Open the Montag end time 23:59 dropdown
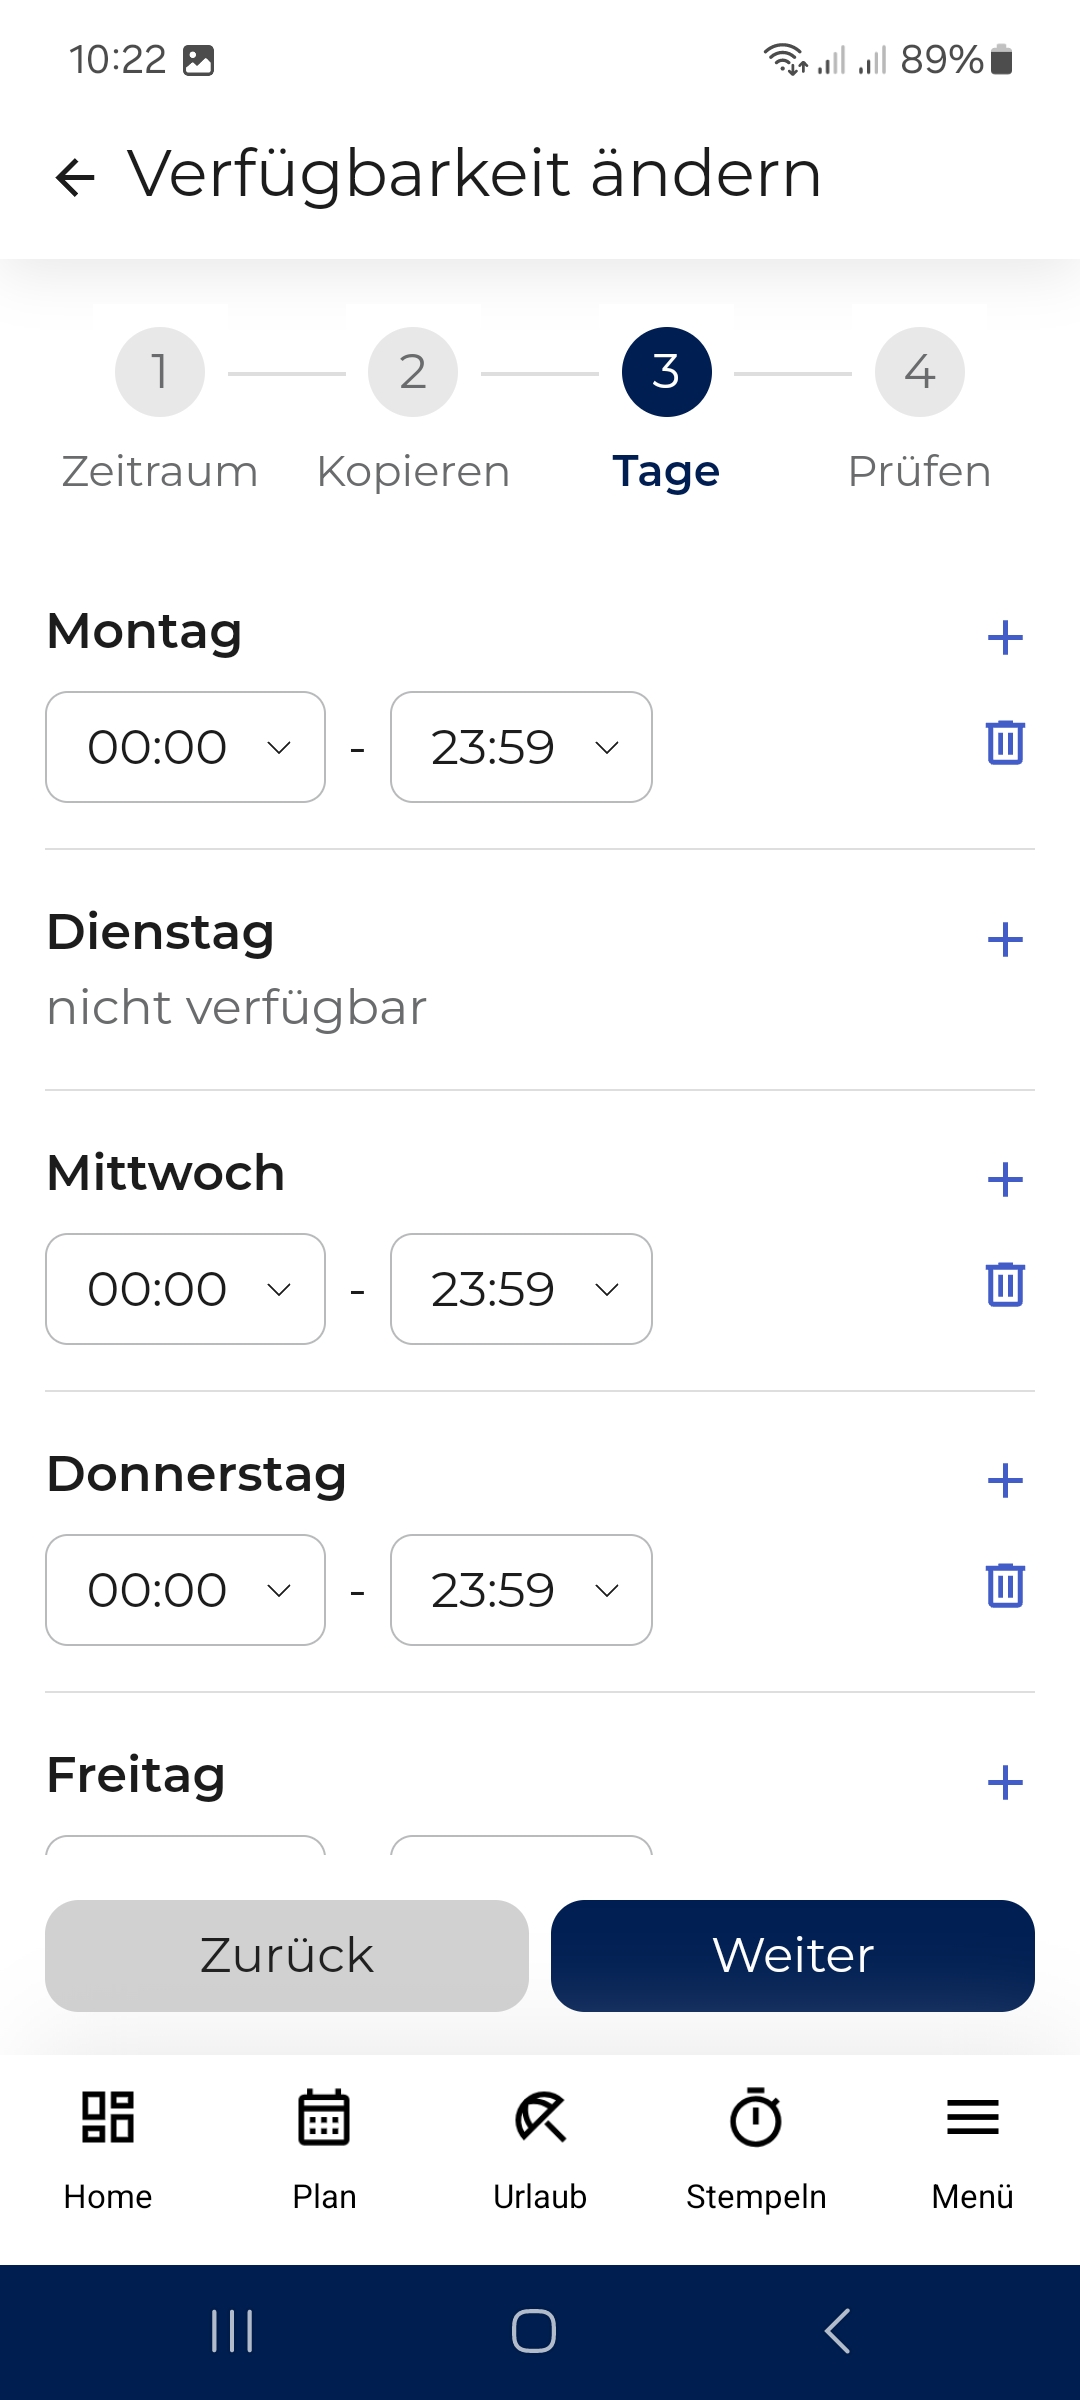The image size is (1080, 2400). tap(521, 747)
